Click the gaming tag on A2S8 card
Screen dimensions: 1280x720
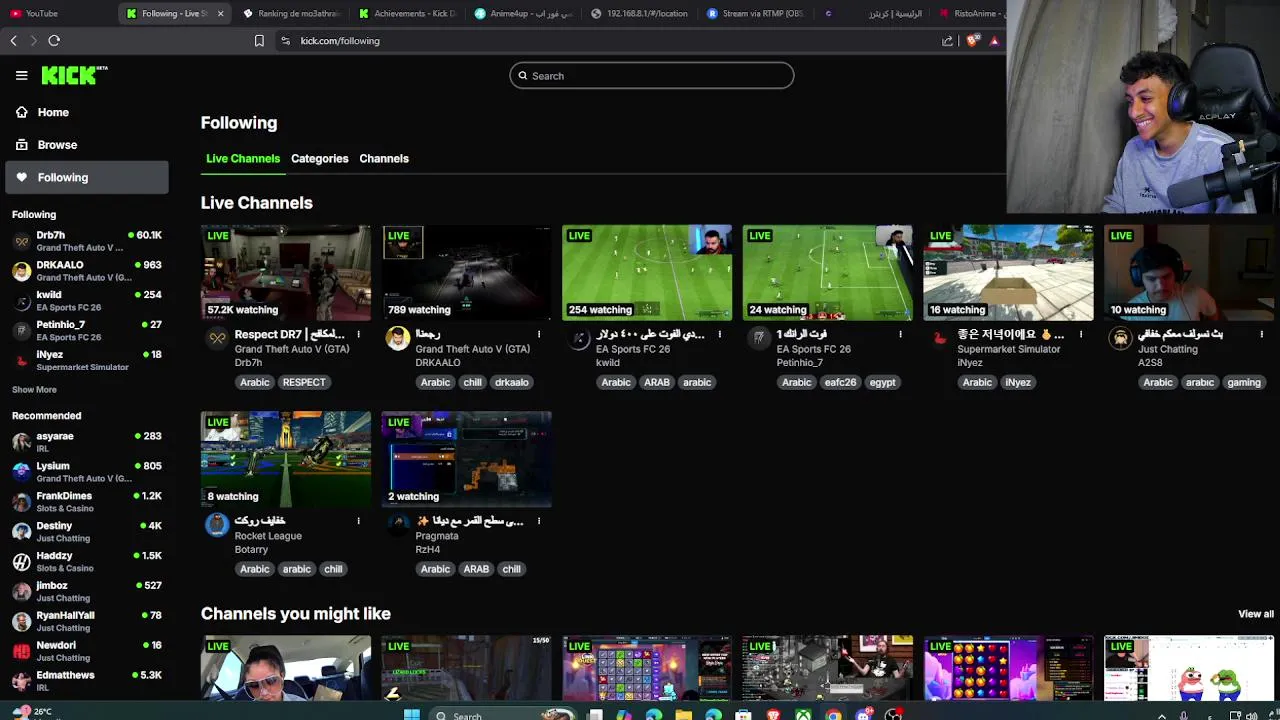click(1244, 382)
